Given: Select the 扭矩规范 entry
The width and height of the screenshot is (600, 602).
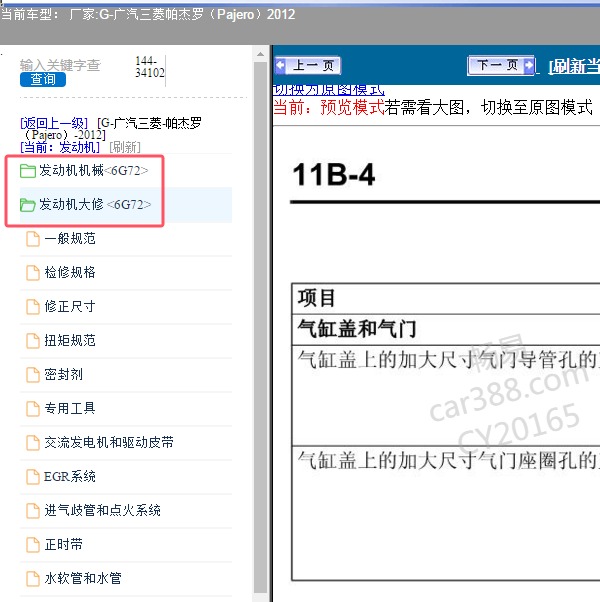Looking at the screenshot, I should click(70, 340).
